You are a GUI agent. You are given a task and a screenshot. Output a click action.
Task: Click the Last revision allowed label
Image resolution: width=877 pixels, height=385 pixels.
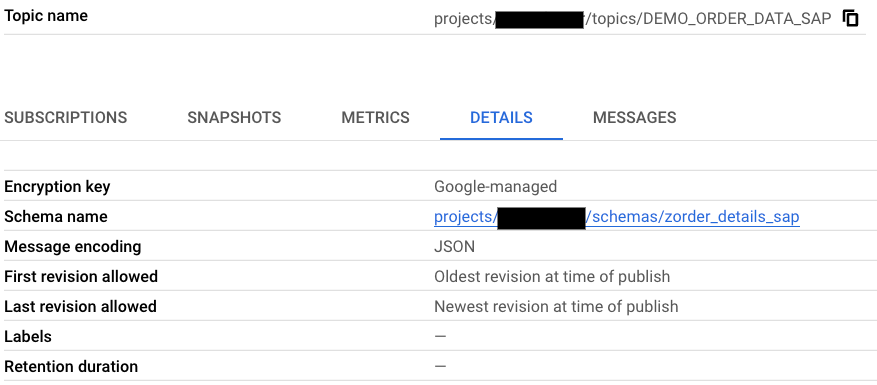click(x=80, y=307)
